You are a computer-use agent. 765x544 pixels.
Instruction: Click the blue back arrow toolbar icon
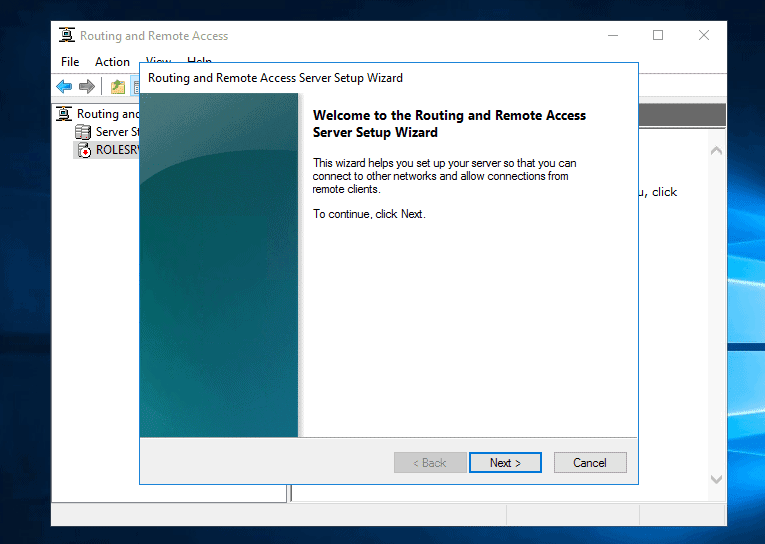click(x=64, y=87)
